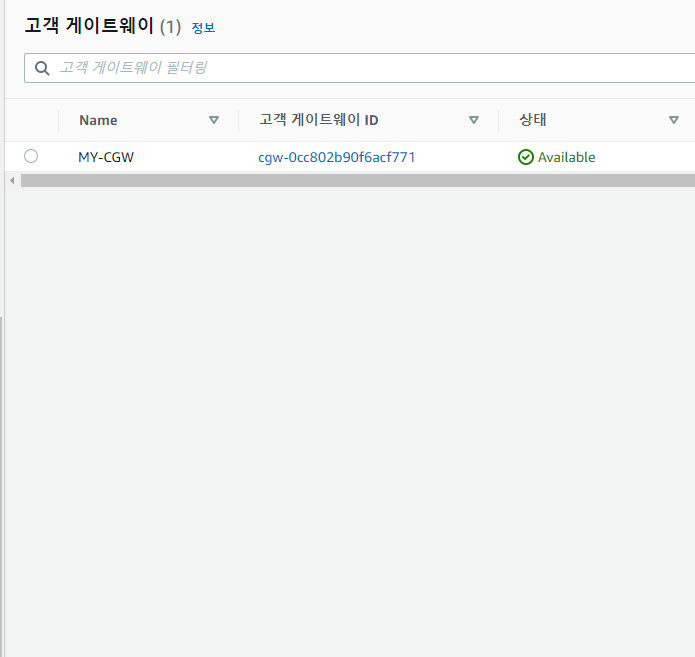Click the Available status checkmark icon

click(526, 157)
